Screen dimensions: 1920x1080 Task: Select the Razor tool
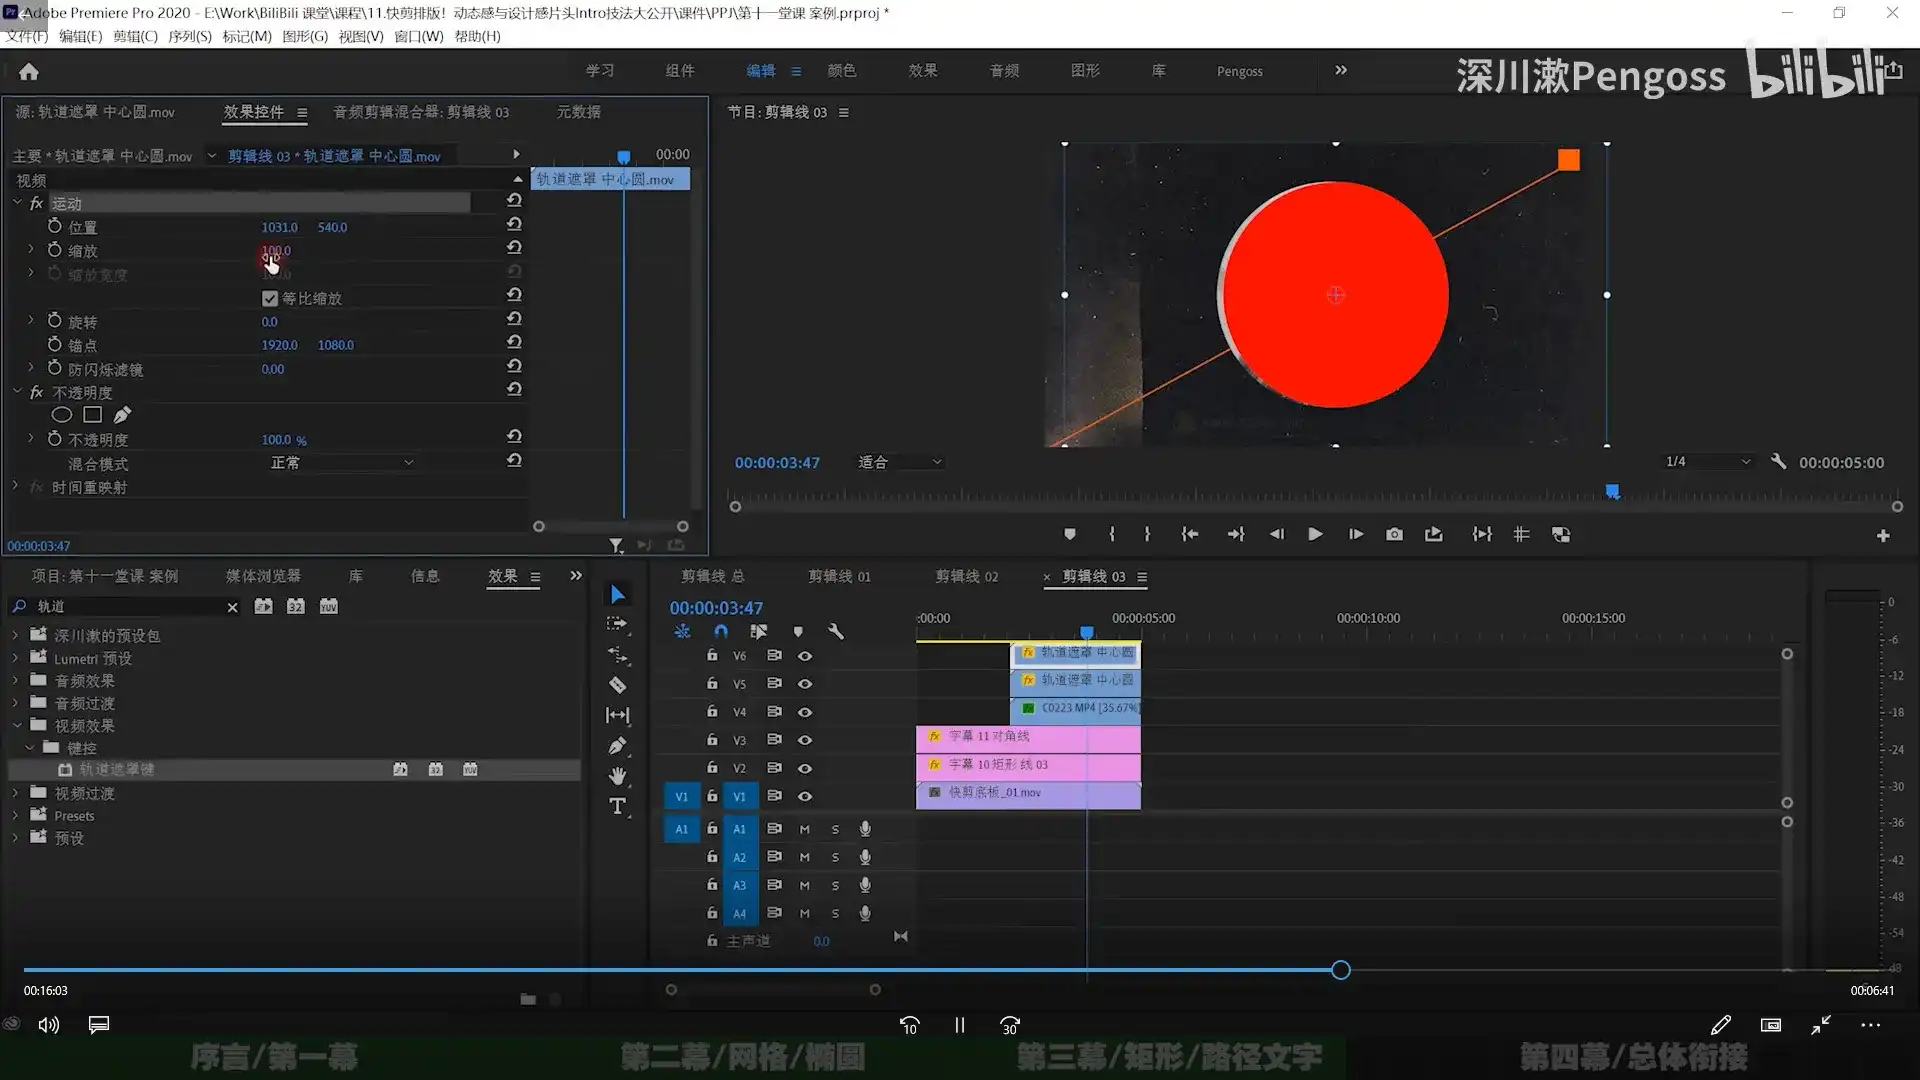click(618, 685)
